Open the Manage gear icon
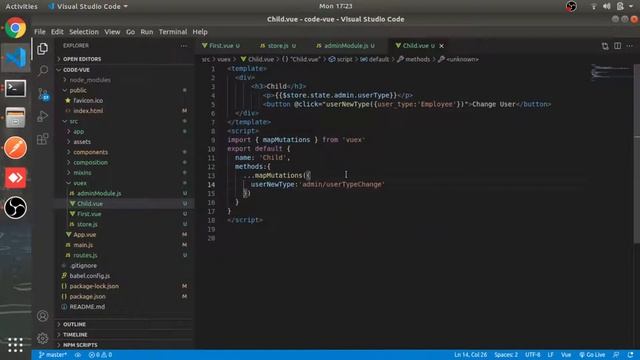This screenshot has width=640, height=360. click(x=42, y=338)
